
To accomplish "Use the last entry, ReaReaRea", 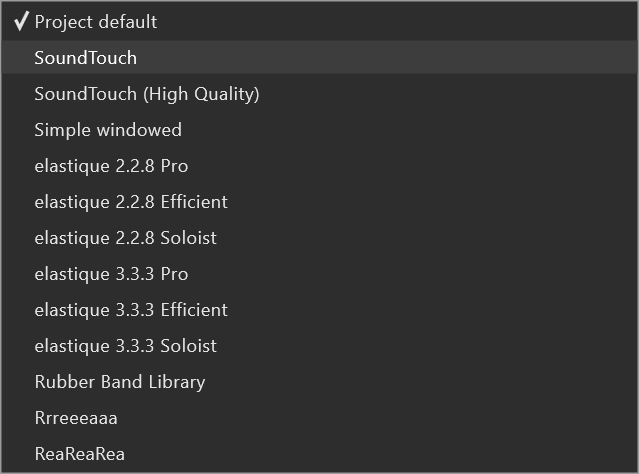I will pos(320,454).
